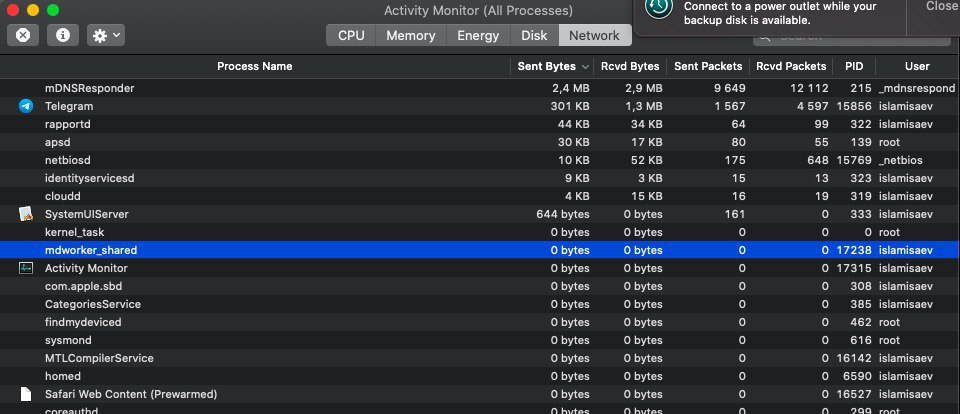Select the kernel_task process
Screen dimensions: 960x414
pos(74,232)
